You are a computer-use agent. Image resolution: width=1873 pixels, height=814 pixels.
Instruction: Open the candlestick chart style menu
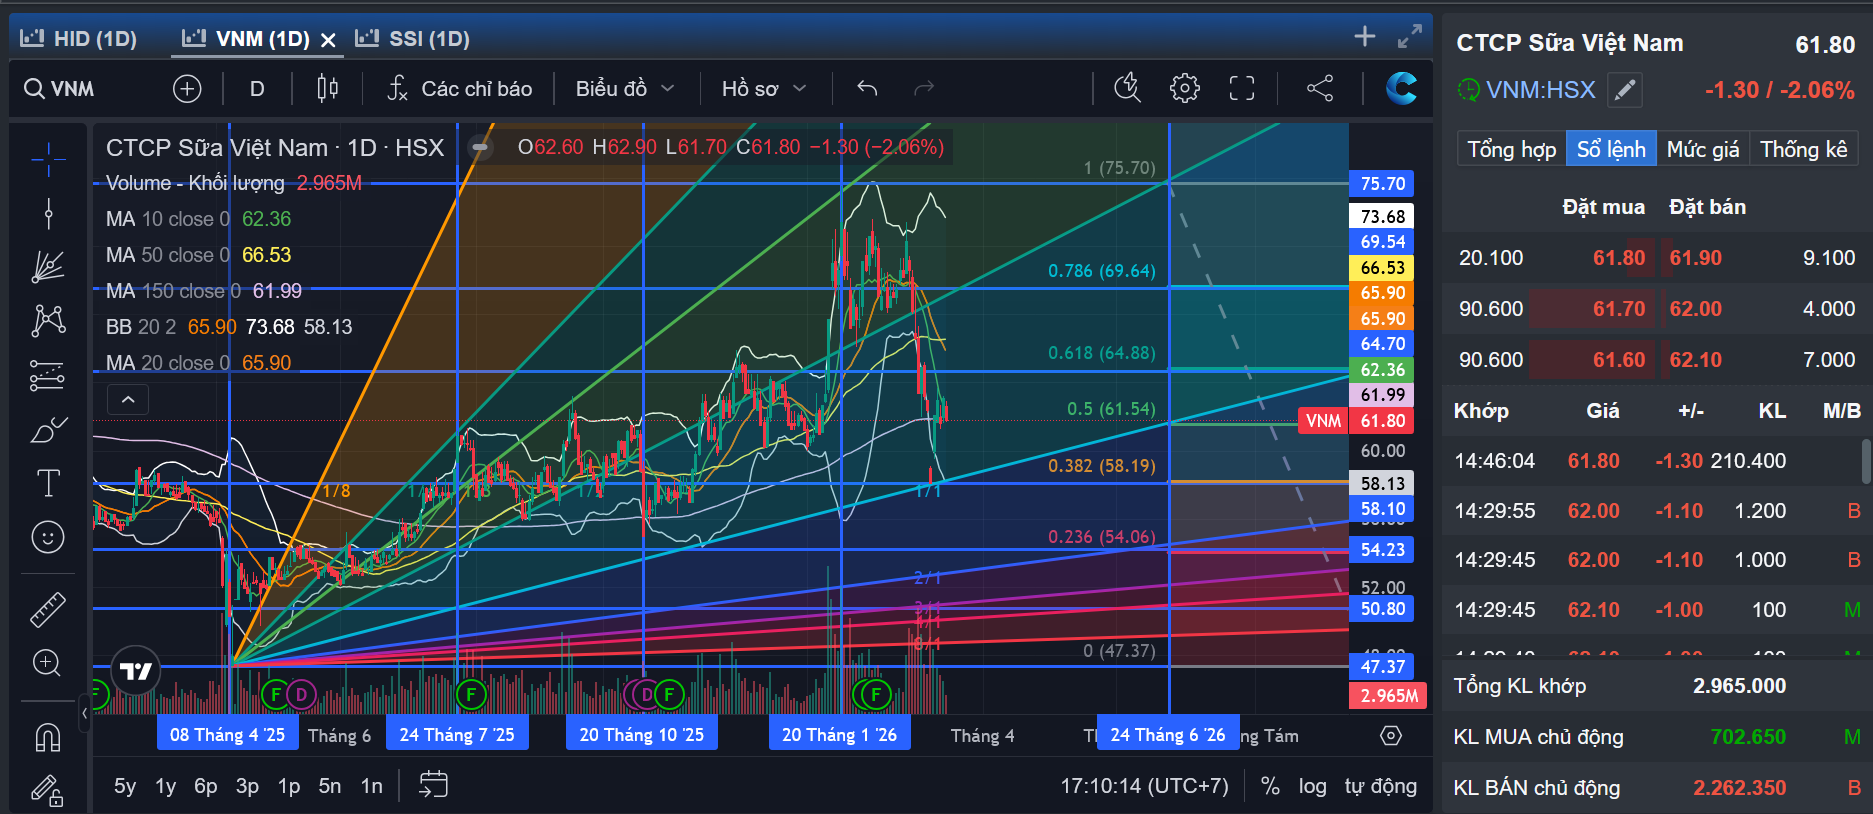[327, 89]
